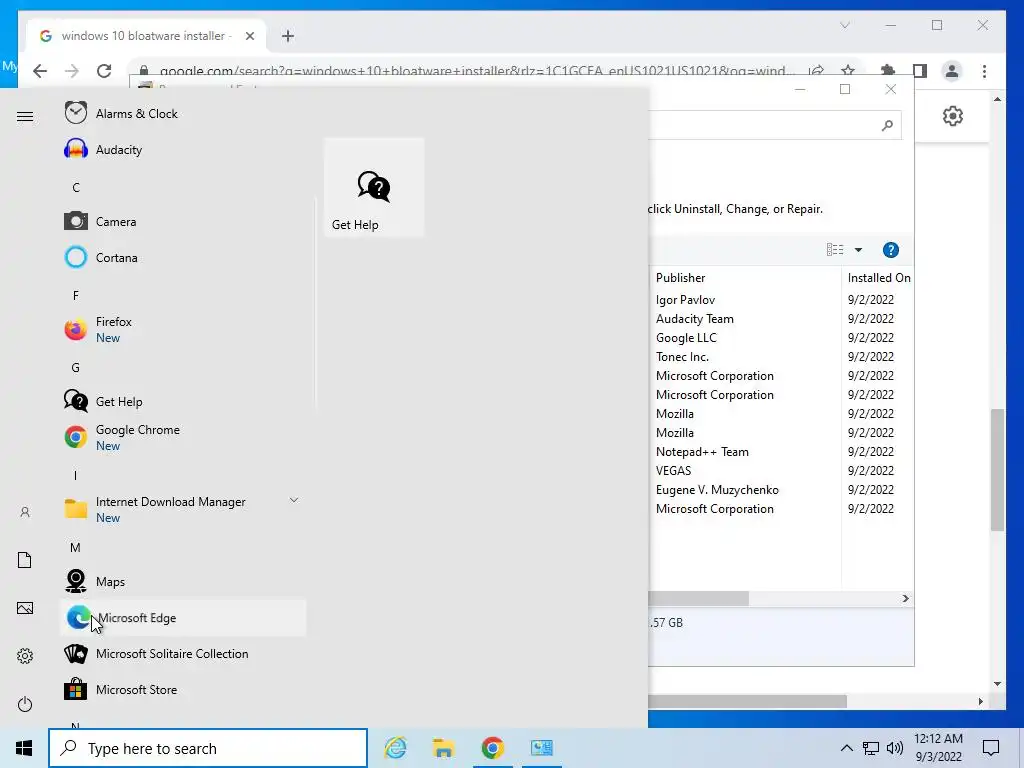
Task: Bookmark this page with the star icon
Action: click(x=848, y=71)
